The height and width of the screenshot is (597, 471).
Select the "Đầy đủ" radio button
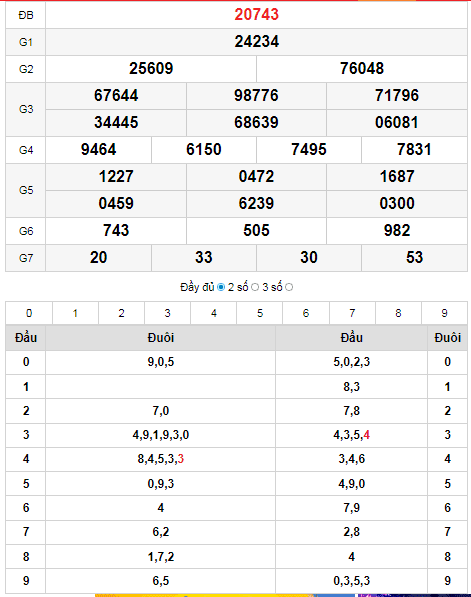tap(220, 287)
